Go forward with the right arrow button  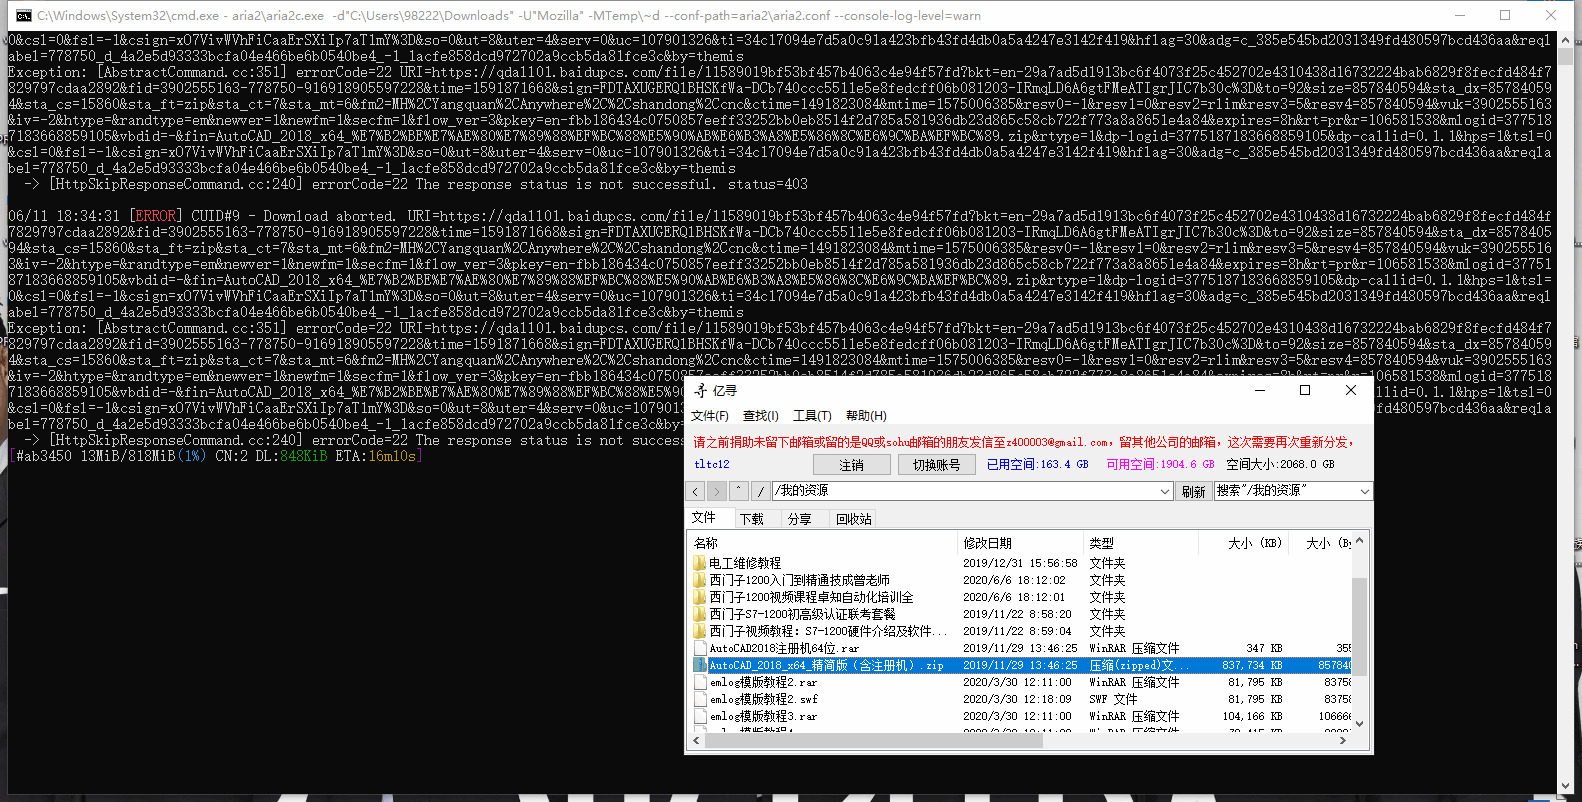point(717,491)
